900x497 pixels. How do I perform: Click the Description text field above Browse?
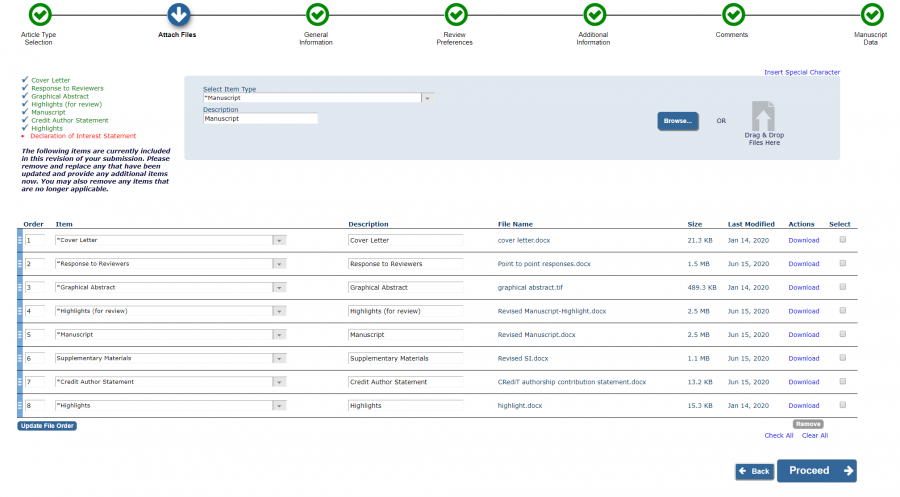[260, 118]
